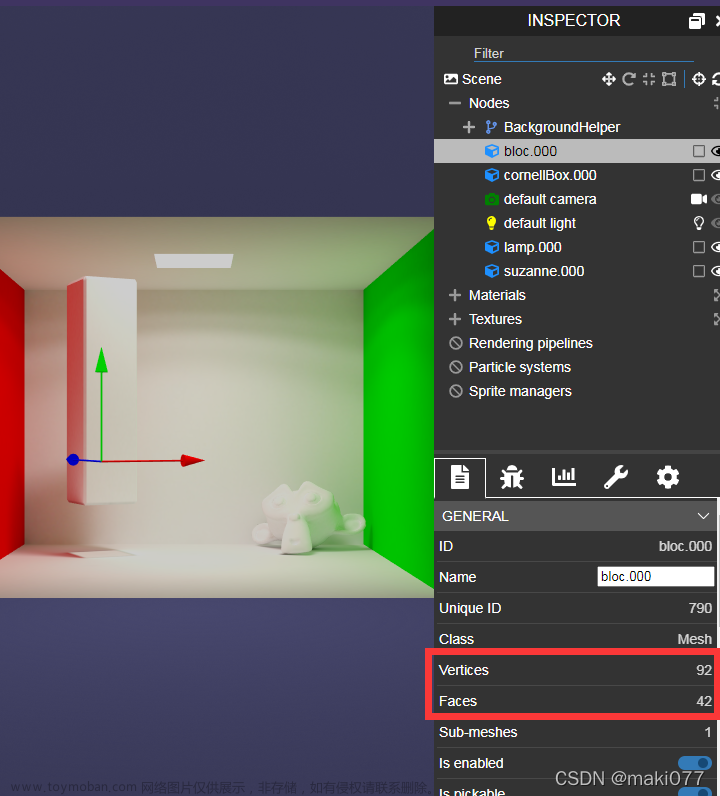Image resolution: width=720 pixels, height=796 pixels.
Task: Toggle the default light bulb outline icon
Action: (699, 223)
